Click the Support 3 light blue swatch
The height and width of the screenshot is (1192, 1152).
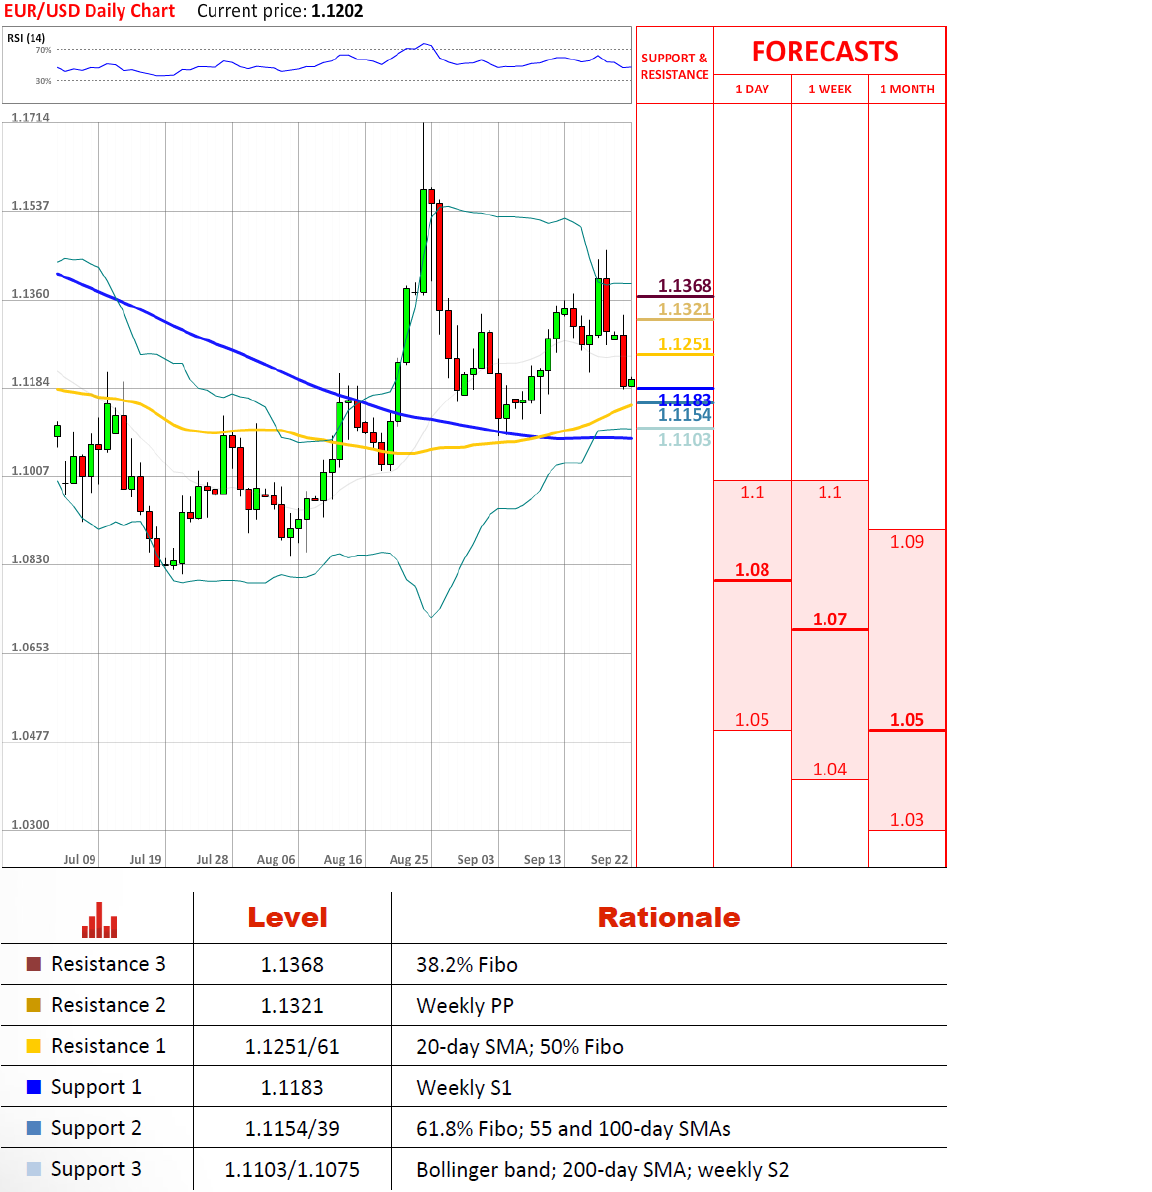33,1169
